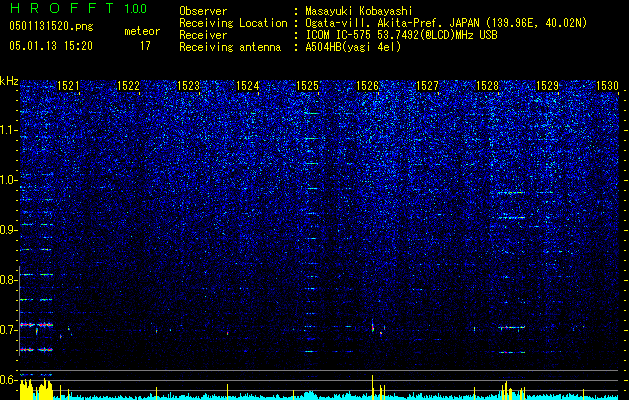Viewport: 629px width, 400px height.
Task: Click the meteor echo on the 0.7 kHz line at 1526
Action: [x=373, y=327]
